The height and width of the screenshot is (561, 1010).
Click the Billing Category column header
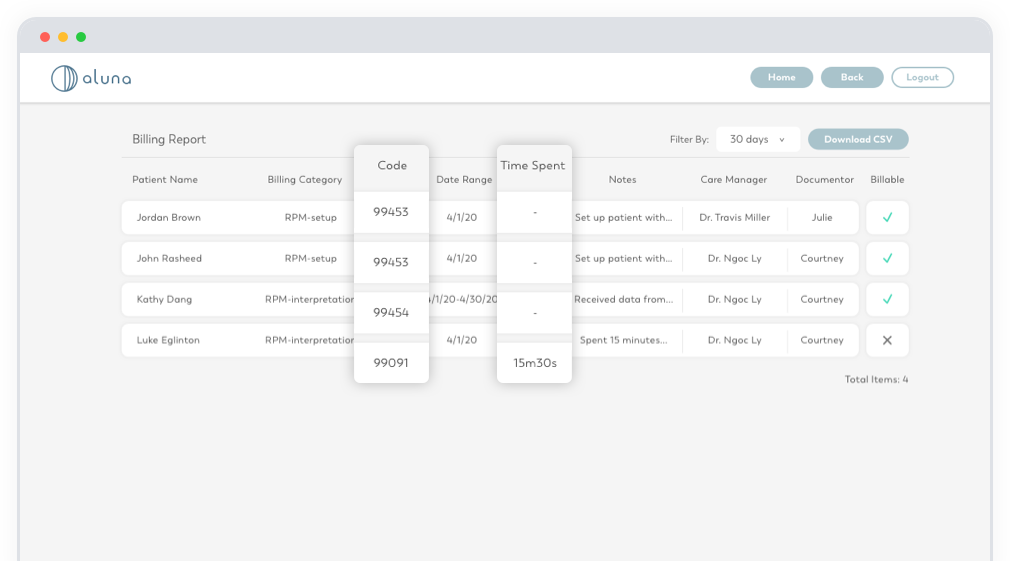point(304,180)
